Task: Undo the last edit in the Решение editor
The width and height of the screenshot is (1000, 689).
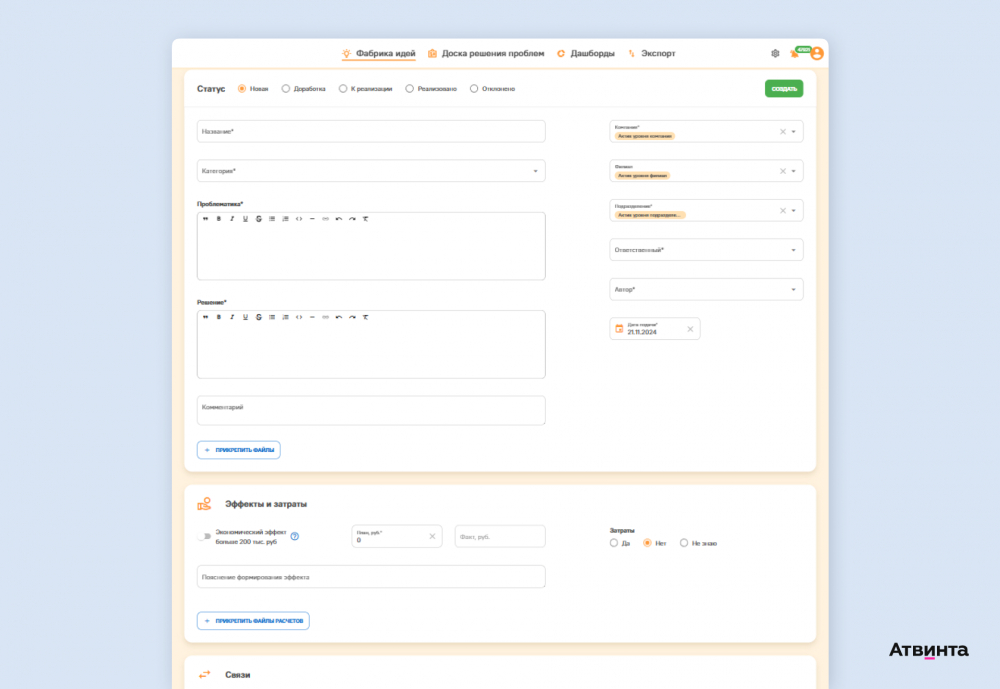Action: (x=339, y=317)
